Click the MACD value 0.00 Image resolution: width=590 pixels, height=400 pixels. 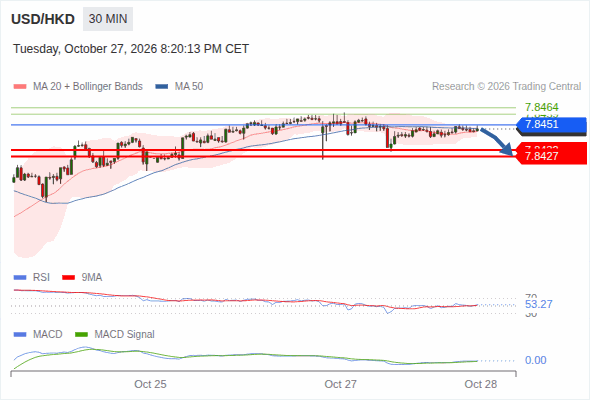coord(536,360)
